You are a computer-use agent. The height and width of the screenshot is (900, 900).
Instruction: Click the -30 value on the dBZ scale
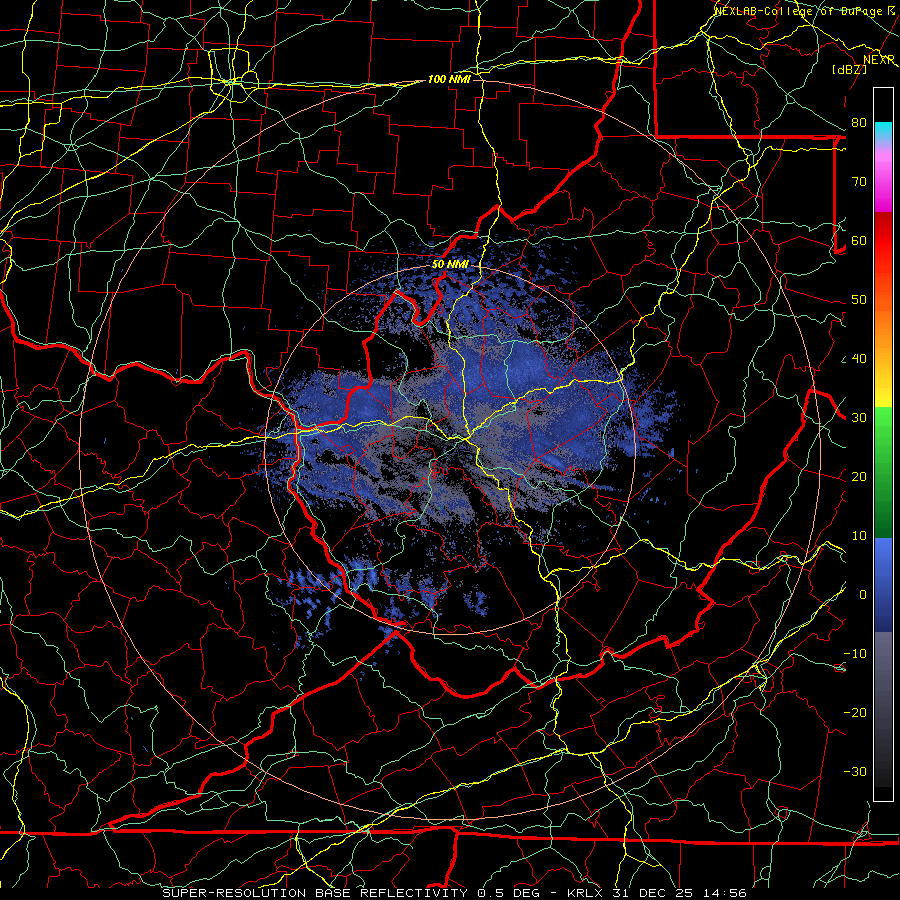(855, 772)
